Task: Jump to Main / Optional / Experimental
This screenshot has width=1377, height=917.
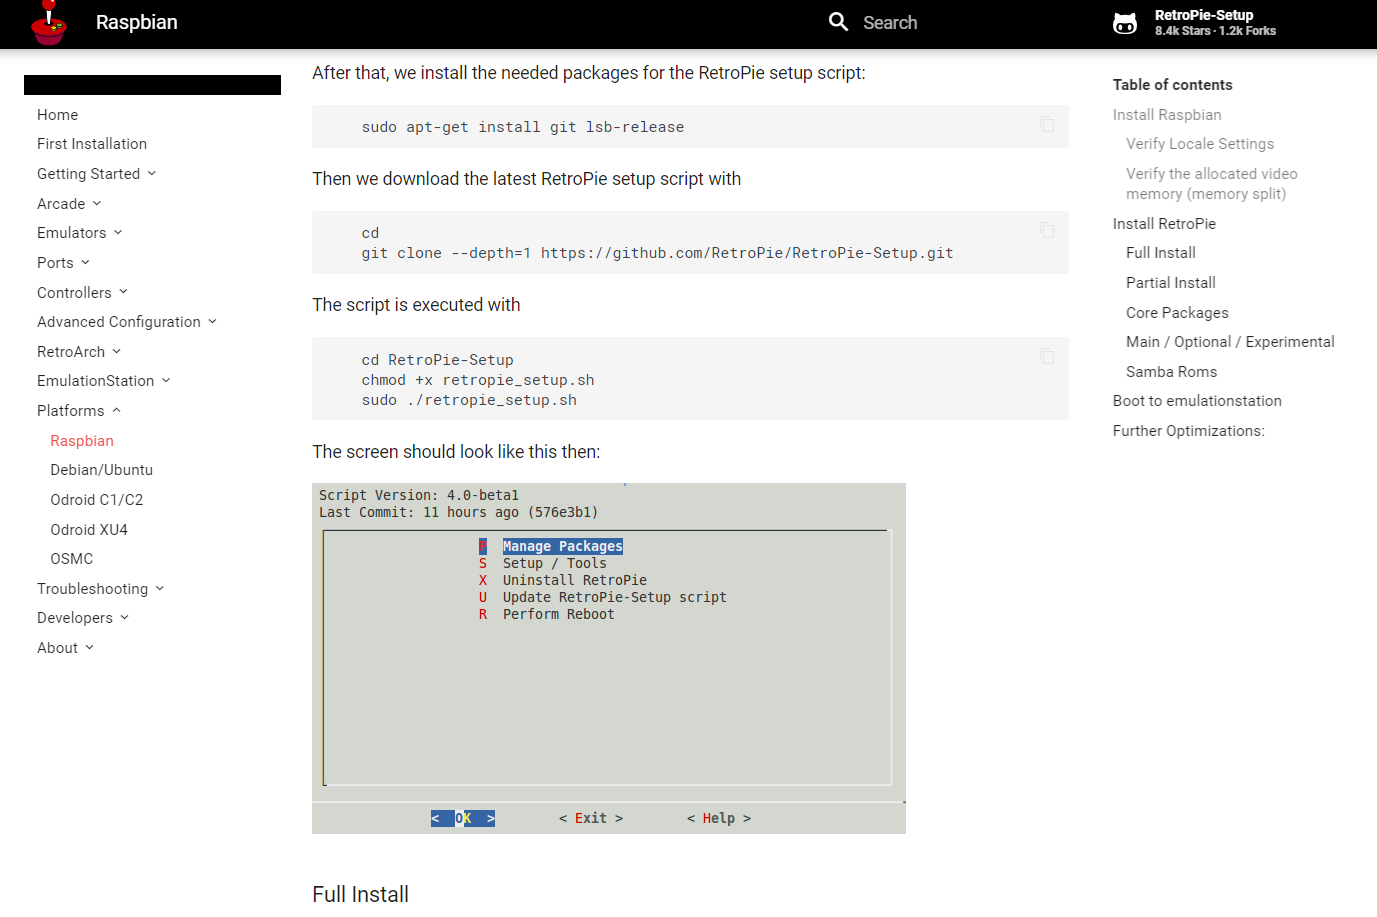Action: point(1230,342)
